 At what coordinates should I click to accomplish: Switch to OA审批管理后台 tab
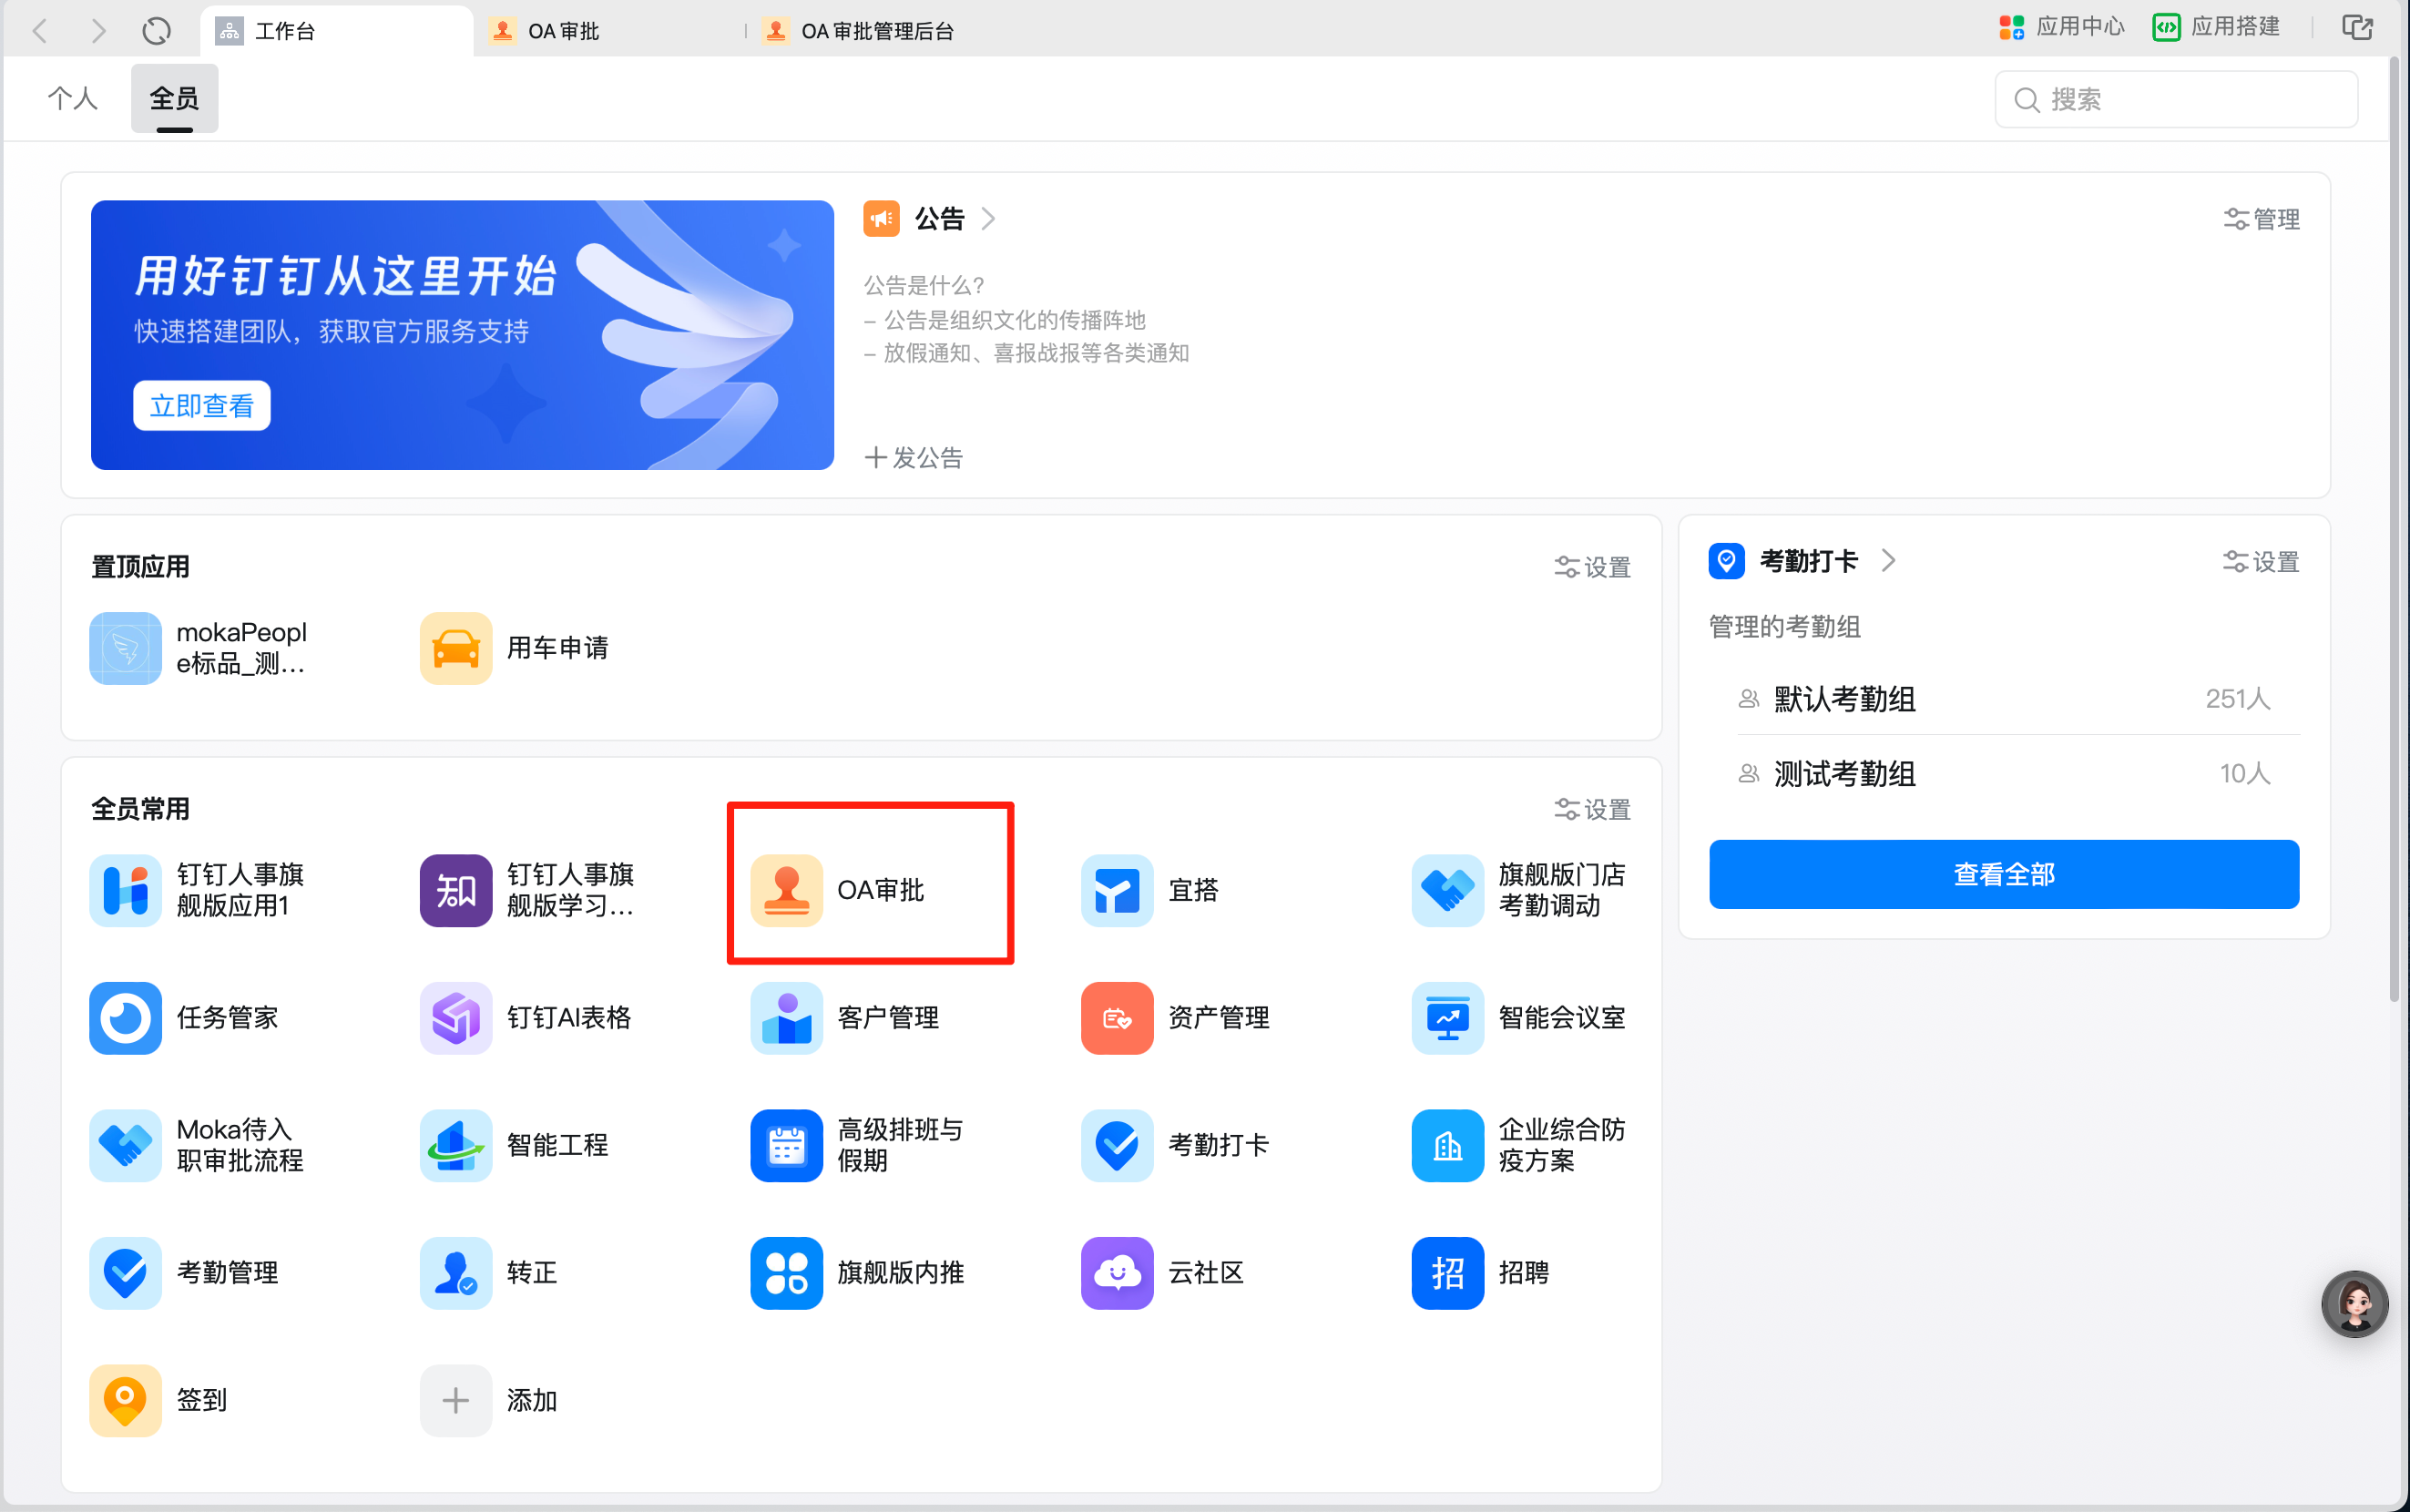[x=858, y=31]
